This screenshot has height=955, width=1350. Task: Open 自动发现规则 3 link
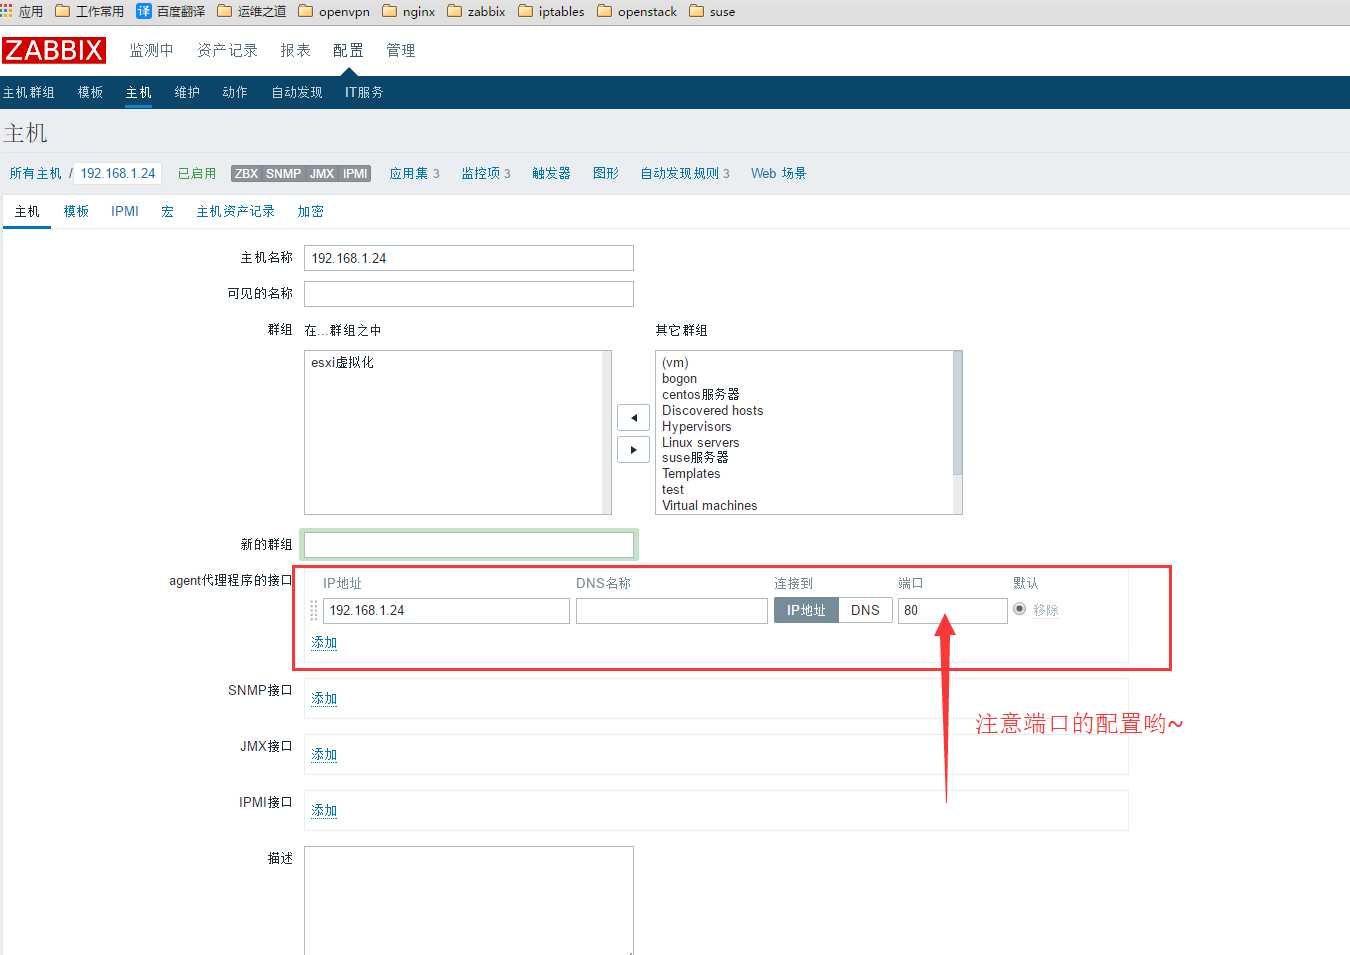pos(685,173)
